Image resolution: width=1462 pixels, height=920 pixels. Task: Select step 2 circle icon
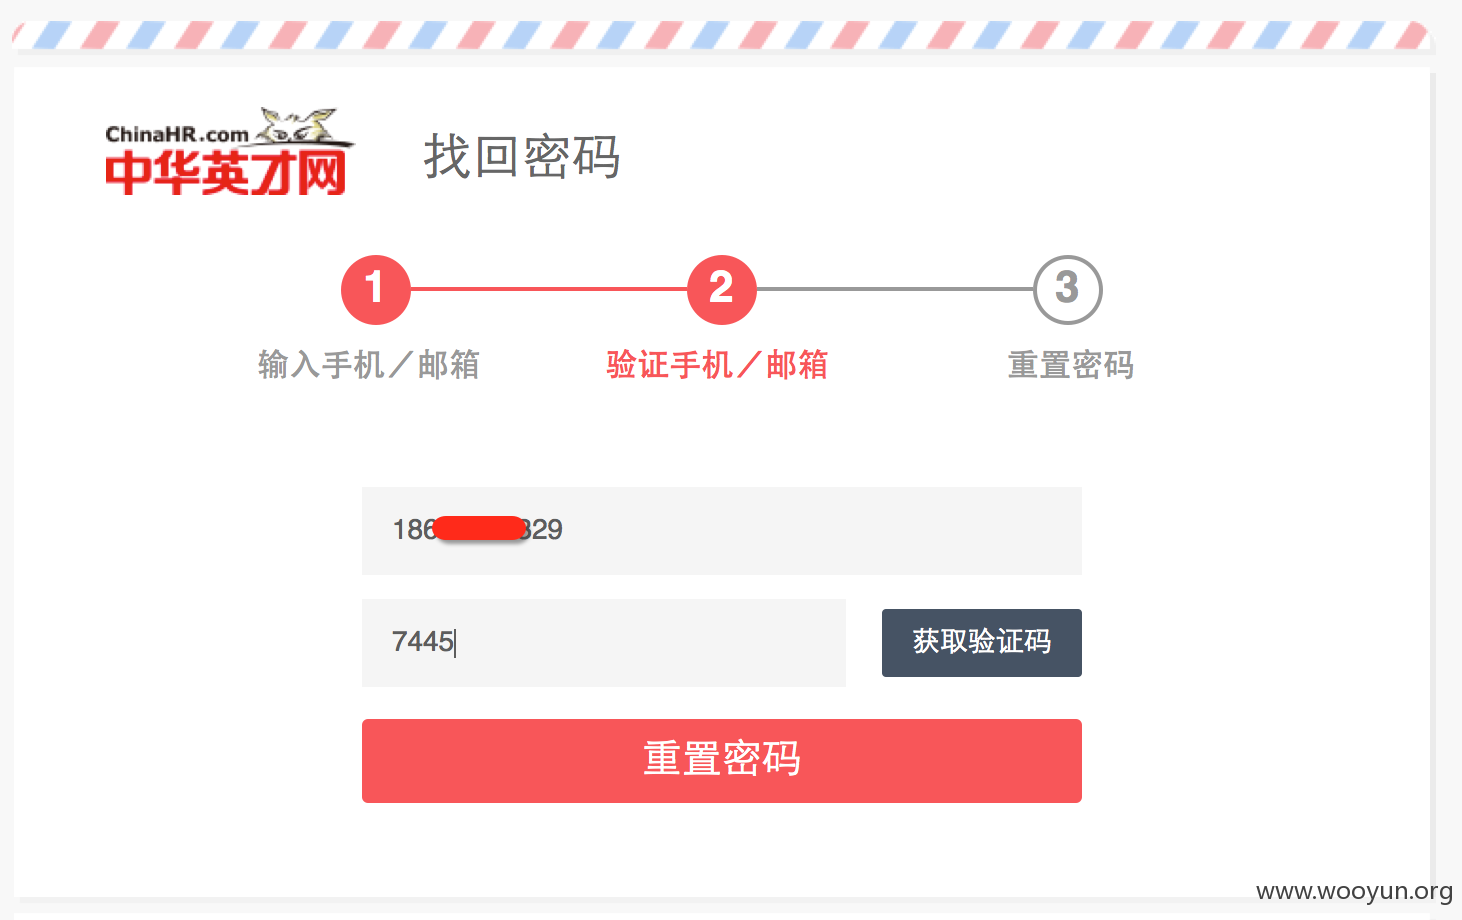click(722, 290)
